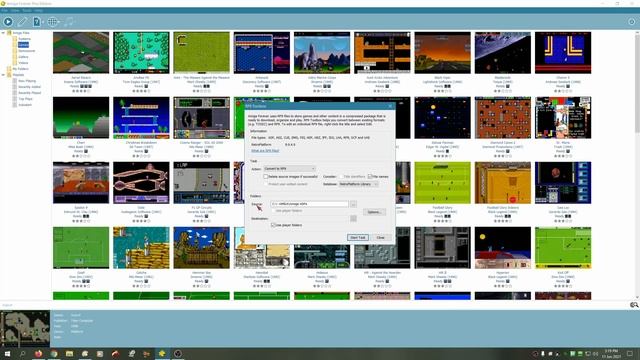The height and width of the screenshot is (360, 640).
Task: Open the File menu
Action: coord(4,10)
